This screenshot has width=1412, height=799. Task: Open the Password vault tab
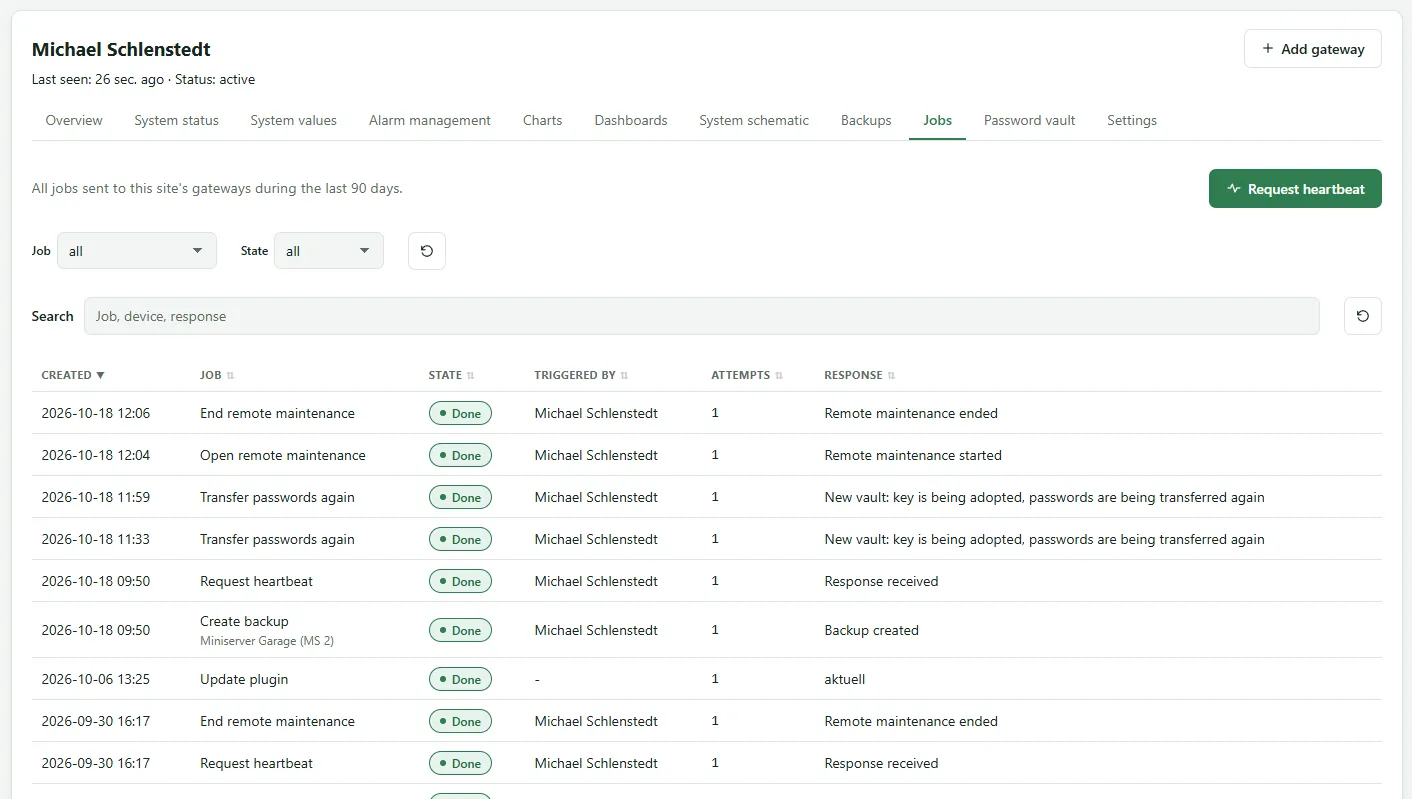[x=1029, y=120]
